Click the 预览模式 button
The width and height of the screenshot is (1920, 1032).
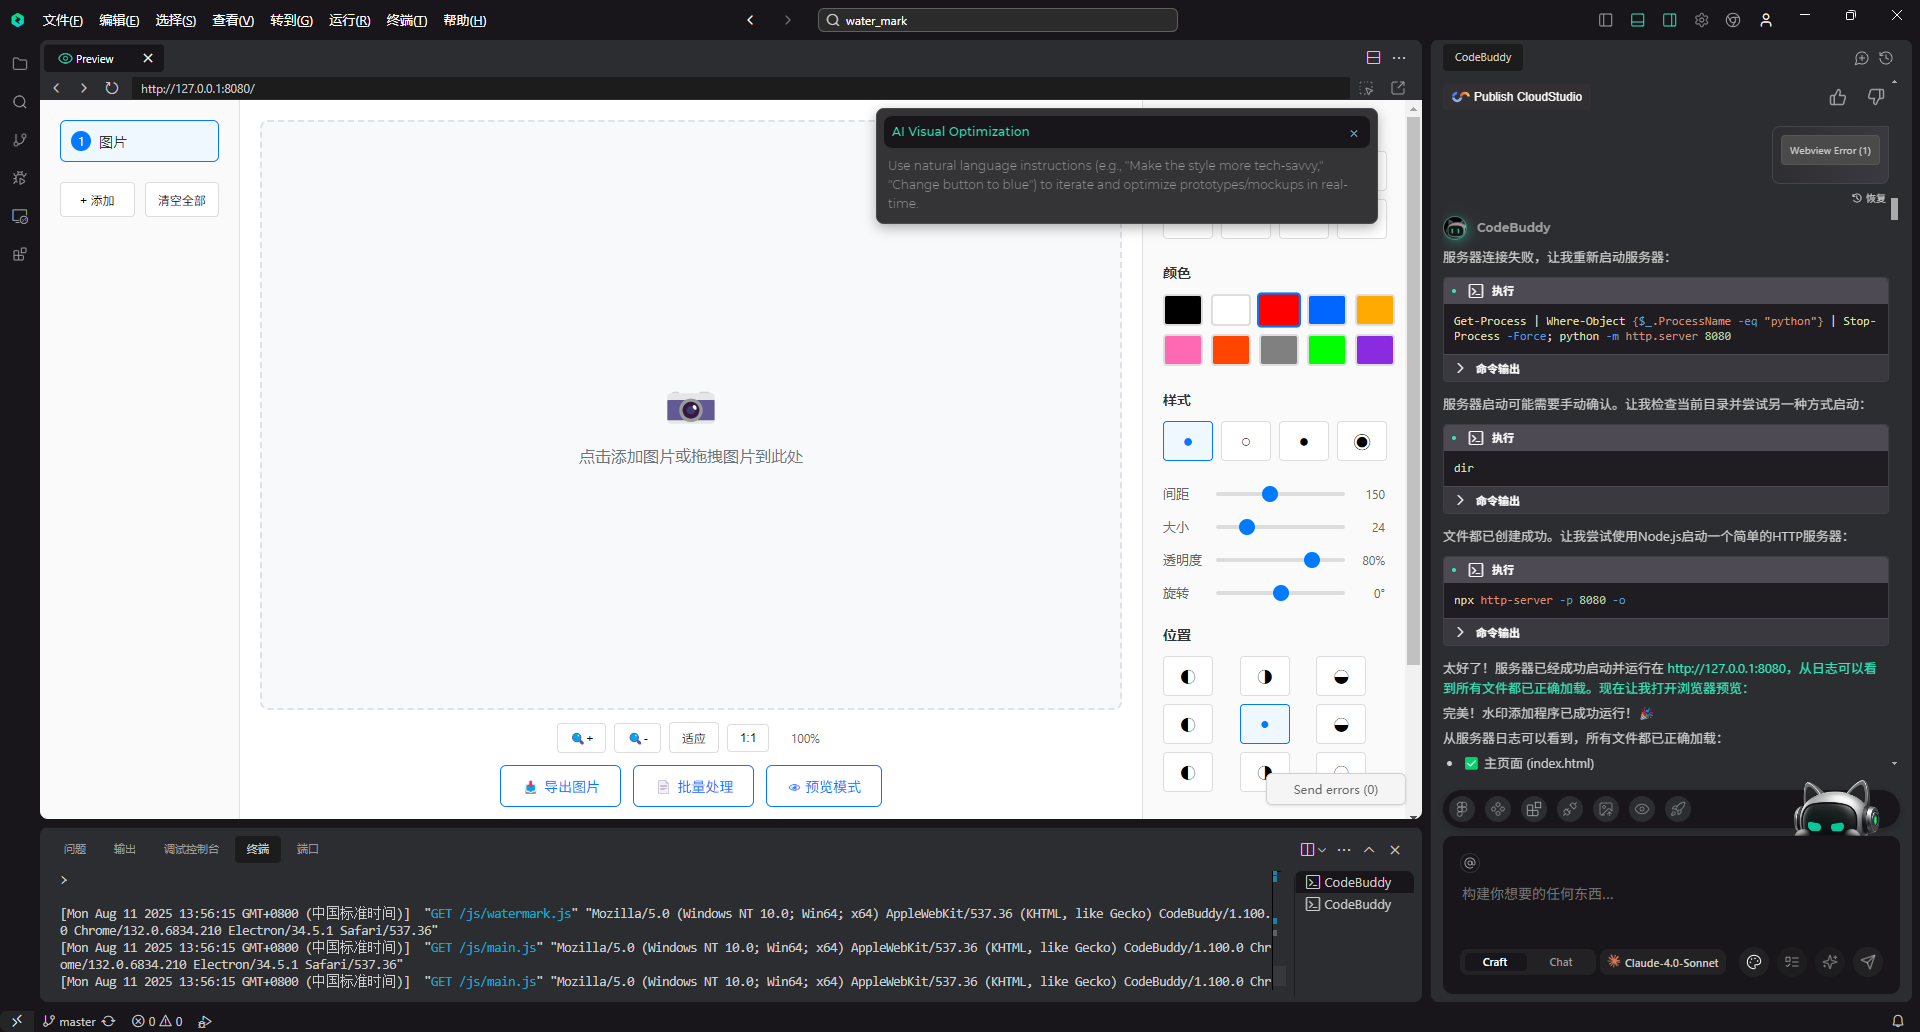tap(824, 786)
